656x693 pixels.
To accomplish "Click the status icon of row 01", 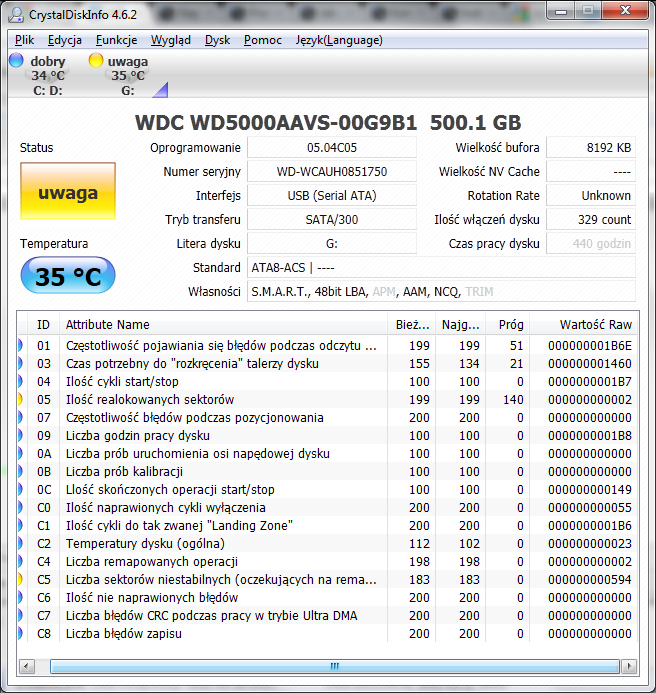I will click(20, 345).
